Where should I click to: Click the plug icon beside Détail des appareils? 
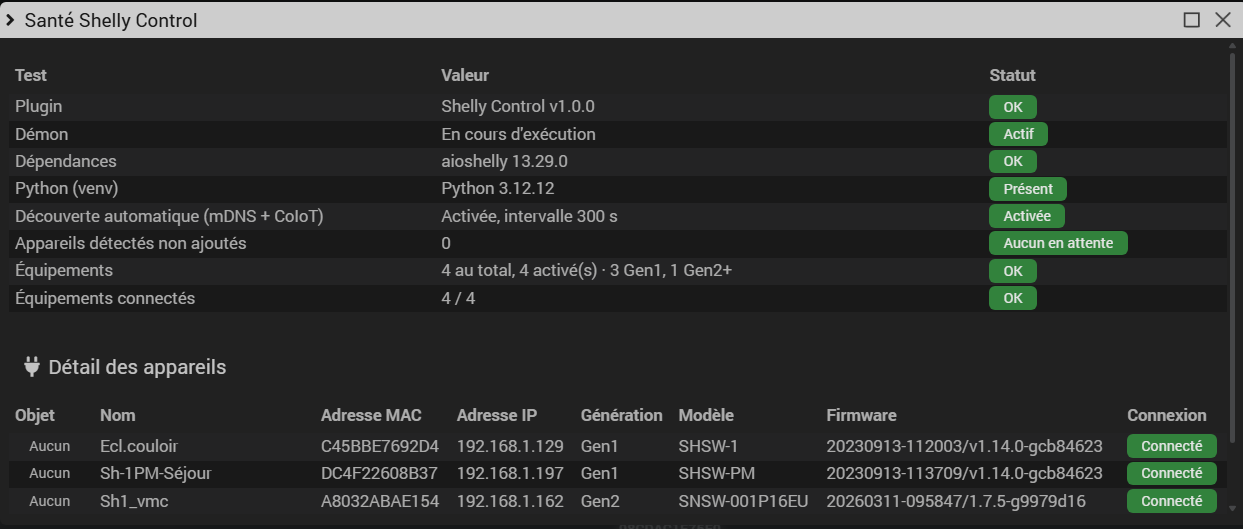point(31,367)
